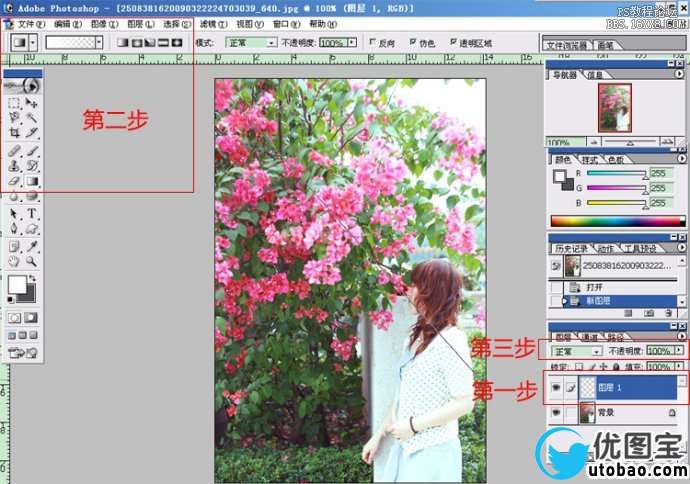The image size is (690, 484).
Task: Switch to the 通道 Channels tab
Action: 590,337
